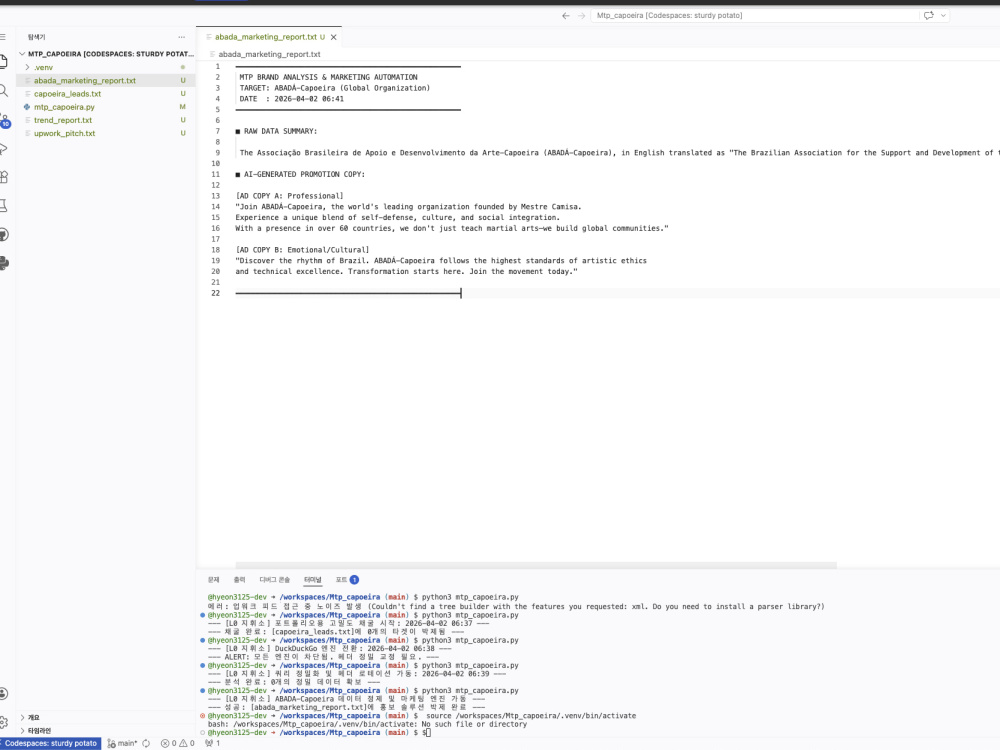Open the Python view in activity bar
Screen dimensions: 1000x750
[3, 263]
